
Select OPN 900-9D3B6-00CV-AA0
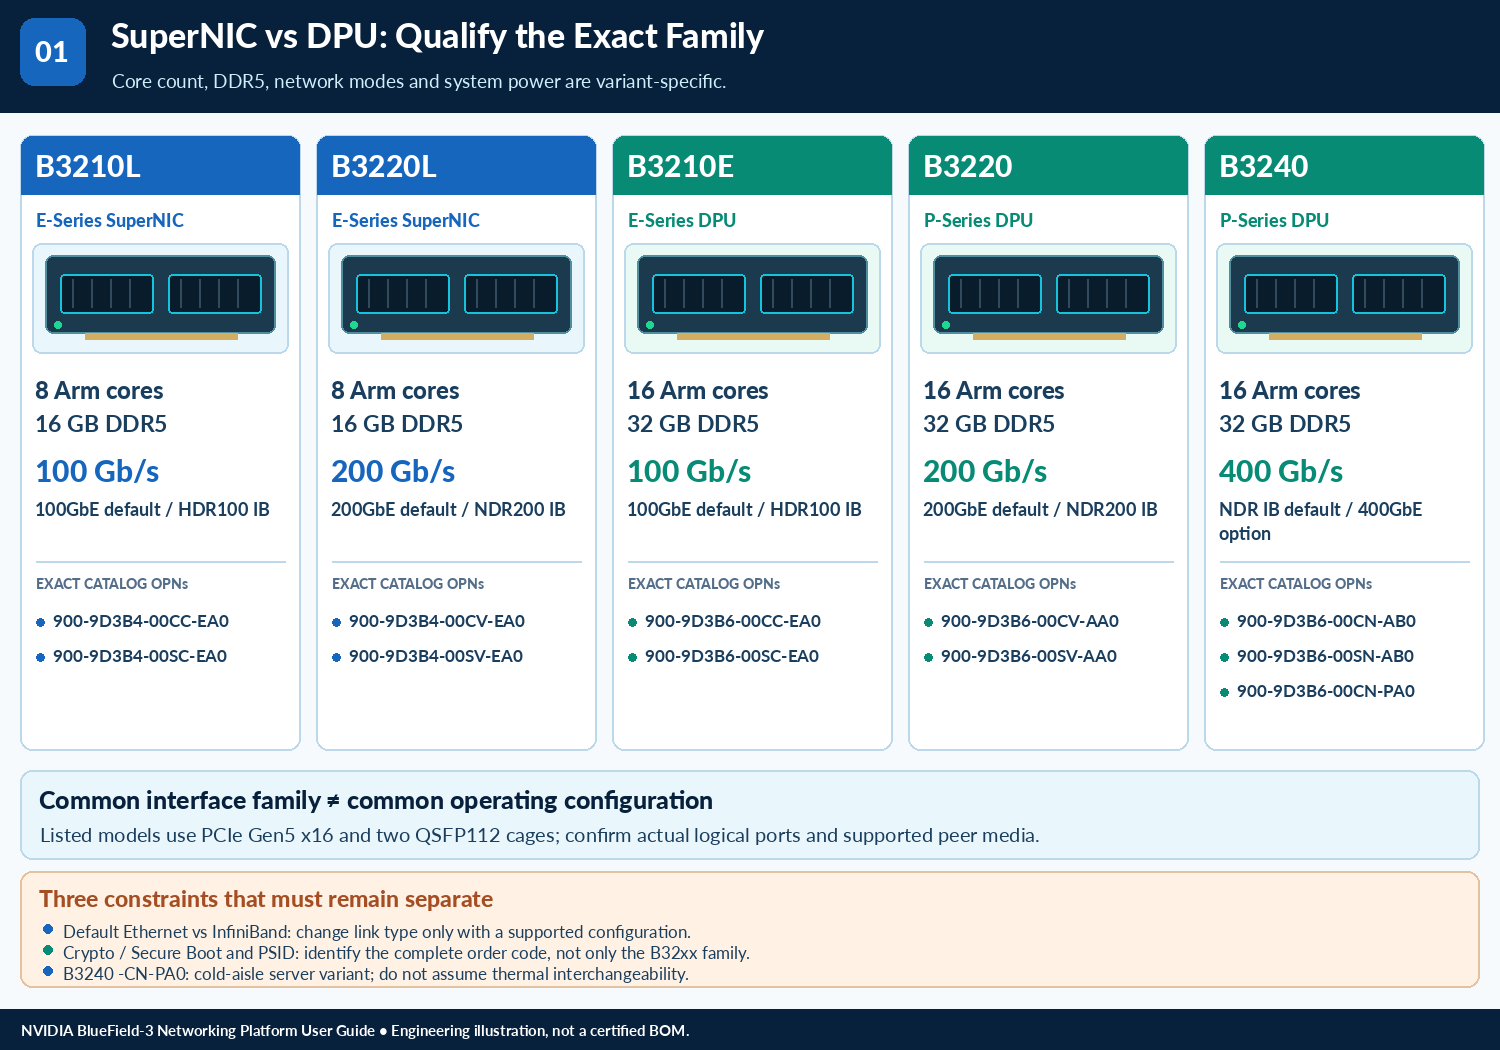[1030, 621]
